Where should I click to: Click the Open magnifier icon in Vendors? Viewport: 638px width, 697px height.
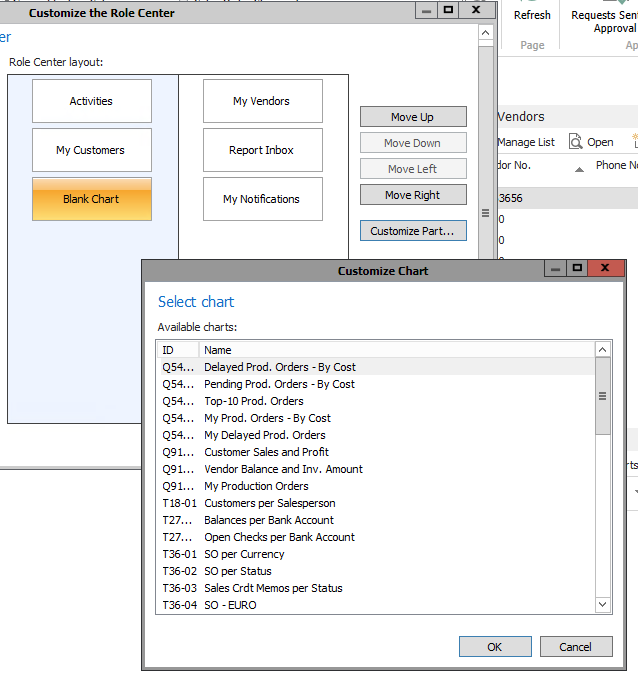pyautogui.click(x=577, y=142)
